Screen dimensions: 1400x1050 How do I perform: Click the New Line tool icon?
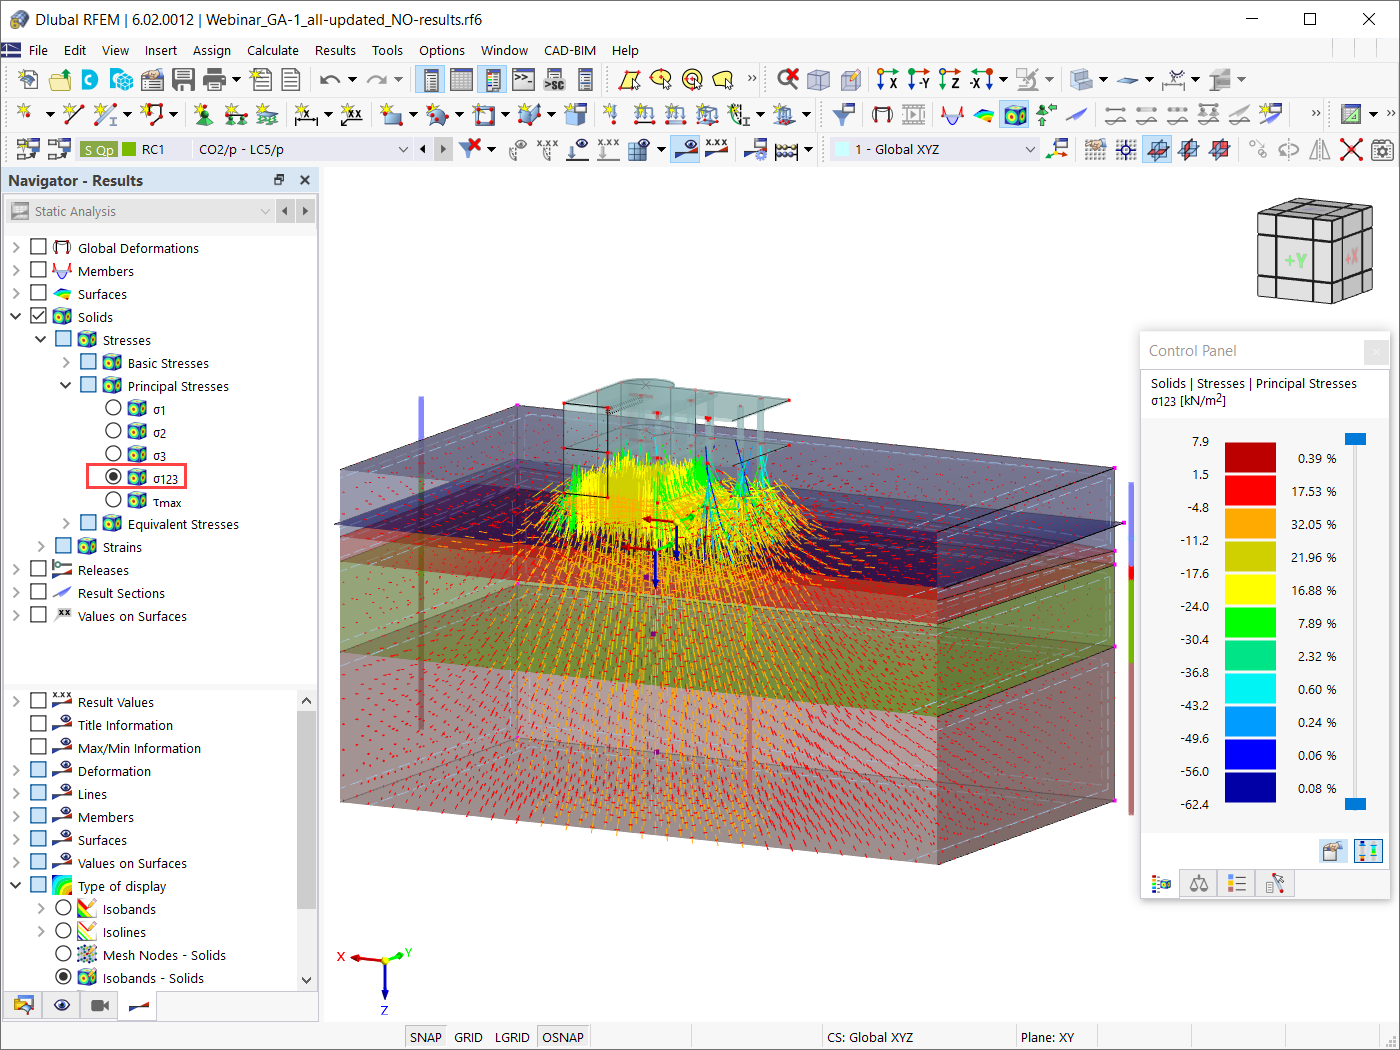coord(73,115)
